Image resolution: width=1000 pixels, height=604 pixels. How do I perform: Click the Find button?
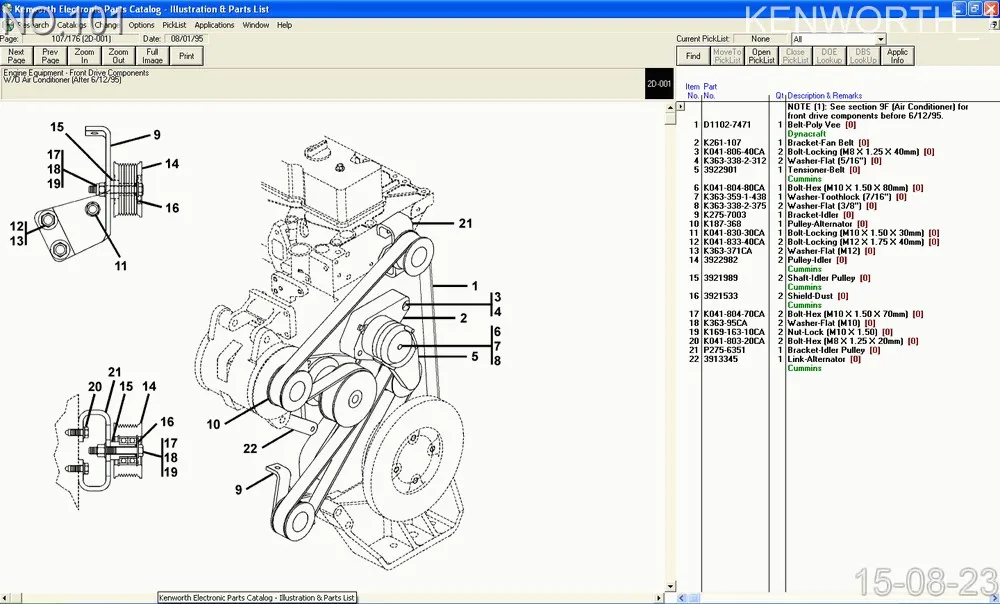[x=693, y=56]
